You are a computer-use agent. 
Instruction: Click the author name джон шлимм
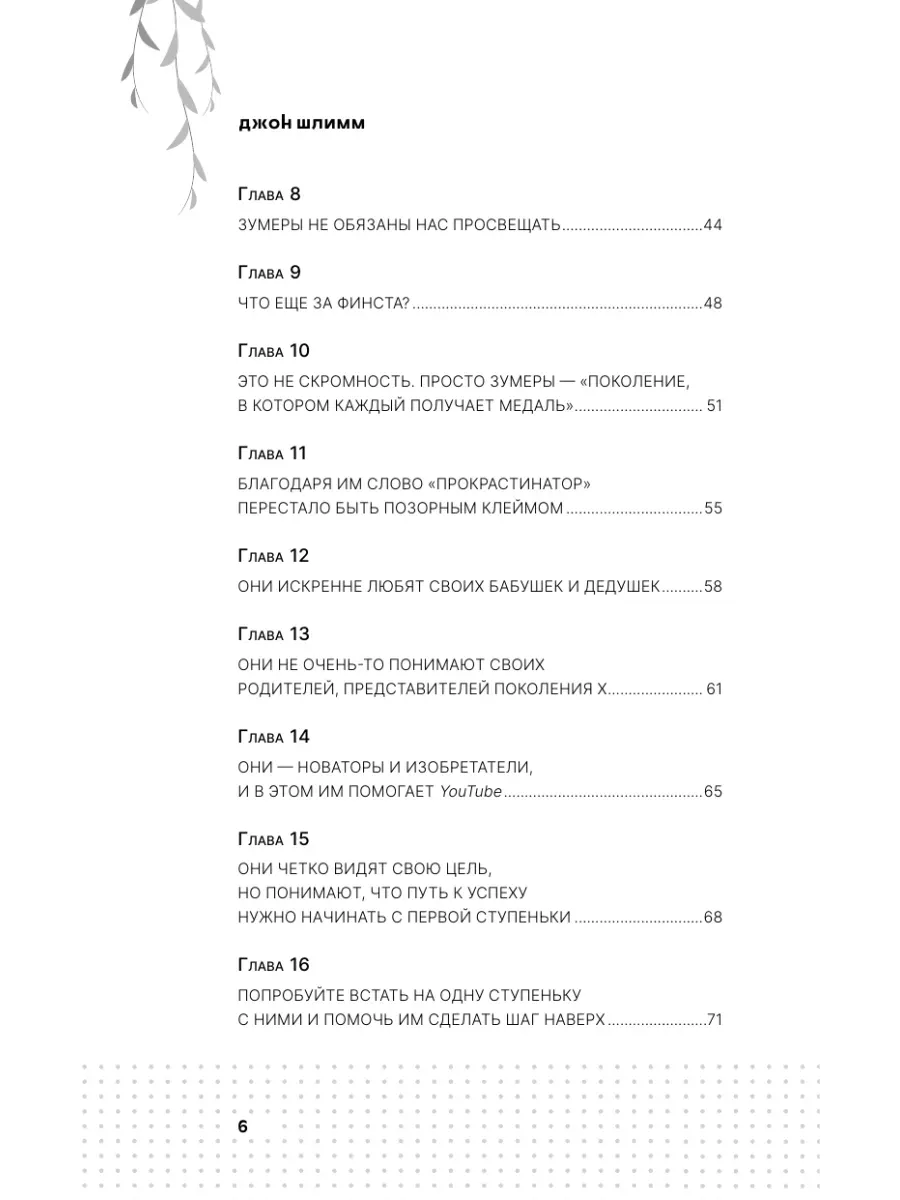pos(302,123)
